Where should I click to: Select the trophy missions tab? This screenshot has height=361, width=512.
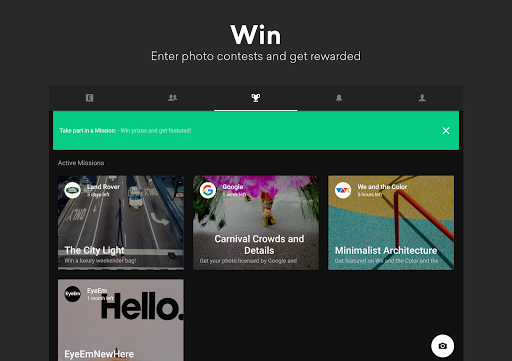[256, 98]
